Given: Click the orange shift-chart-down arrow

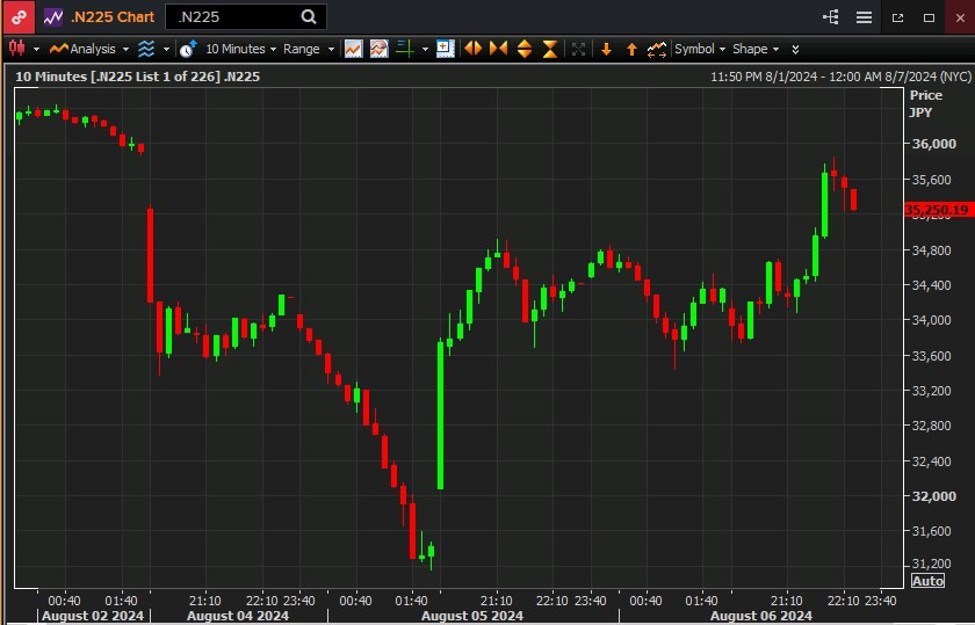Looking at the screenshot, I should tap(608, 48).
